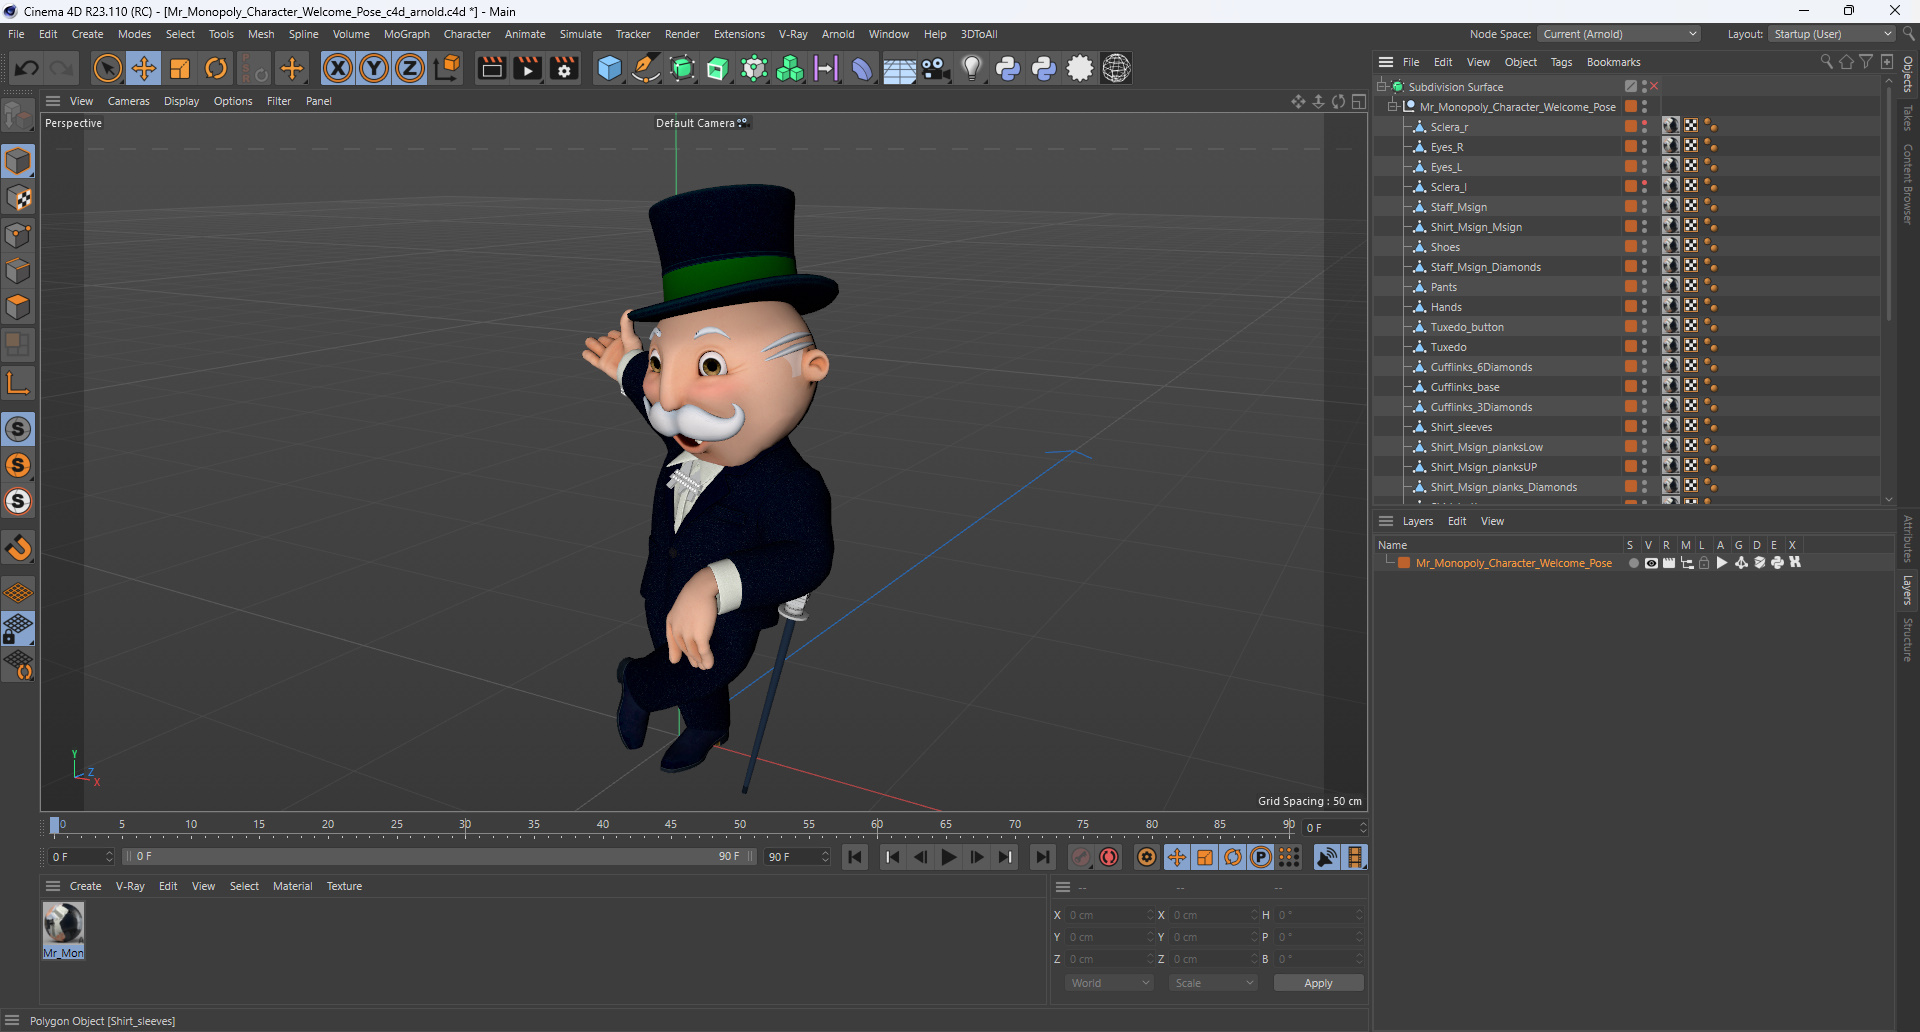Select the Shoes object in tree

(x=1445, y=247)
